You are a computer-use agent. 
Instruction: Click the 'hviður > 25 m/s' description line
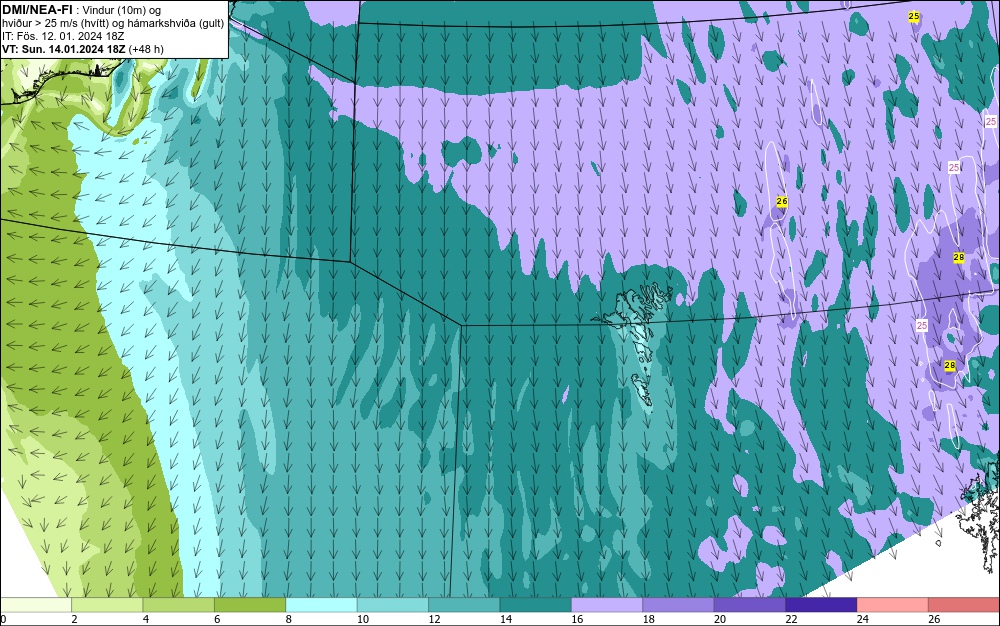113,23
